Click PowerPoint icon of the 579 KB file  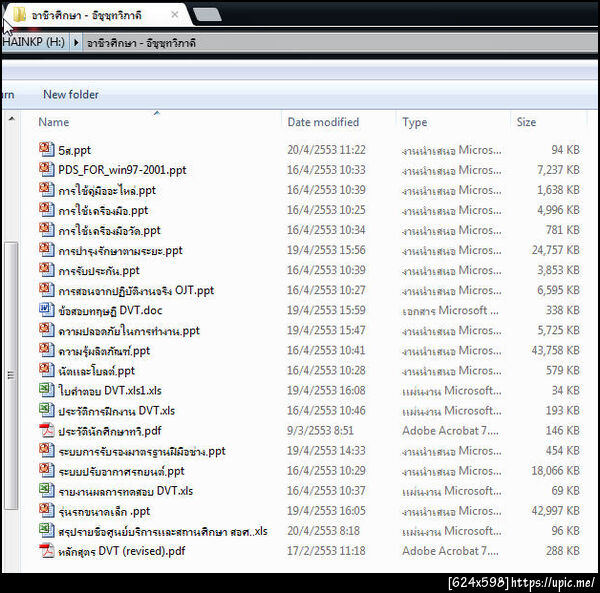coord(47,370)
